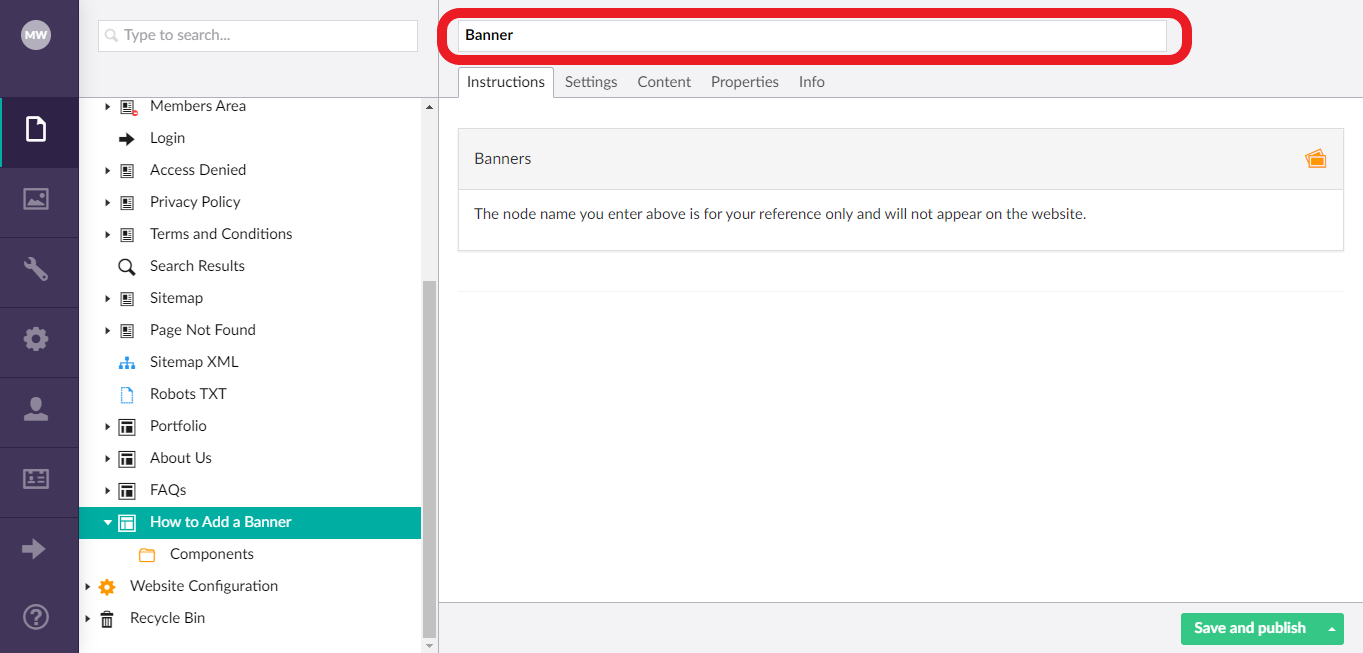1363x653 pixels.
Task: Open the arrow section in sidebar
Action: point(34,549)
